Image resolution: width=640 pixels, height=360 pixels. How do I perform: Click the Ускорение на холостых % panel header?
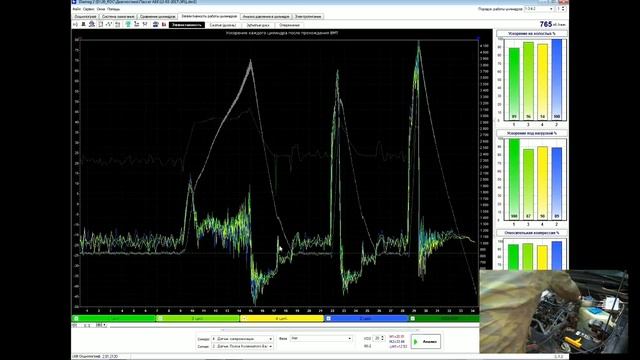(531, 33)
